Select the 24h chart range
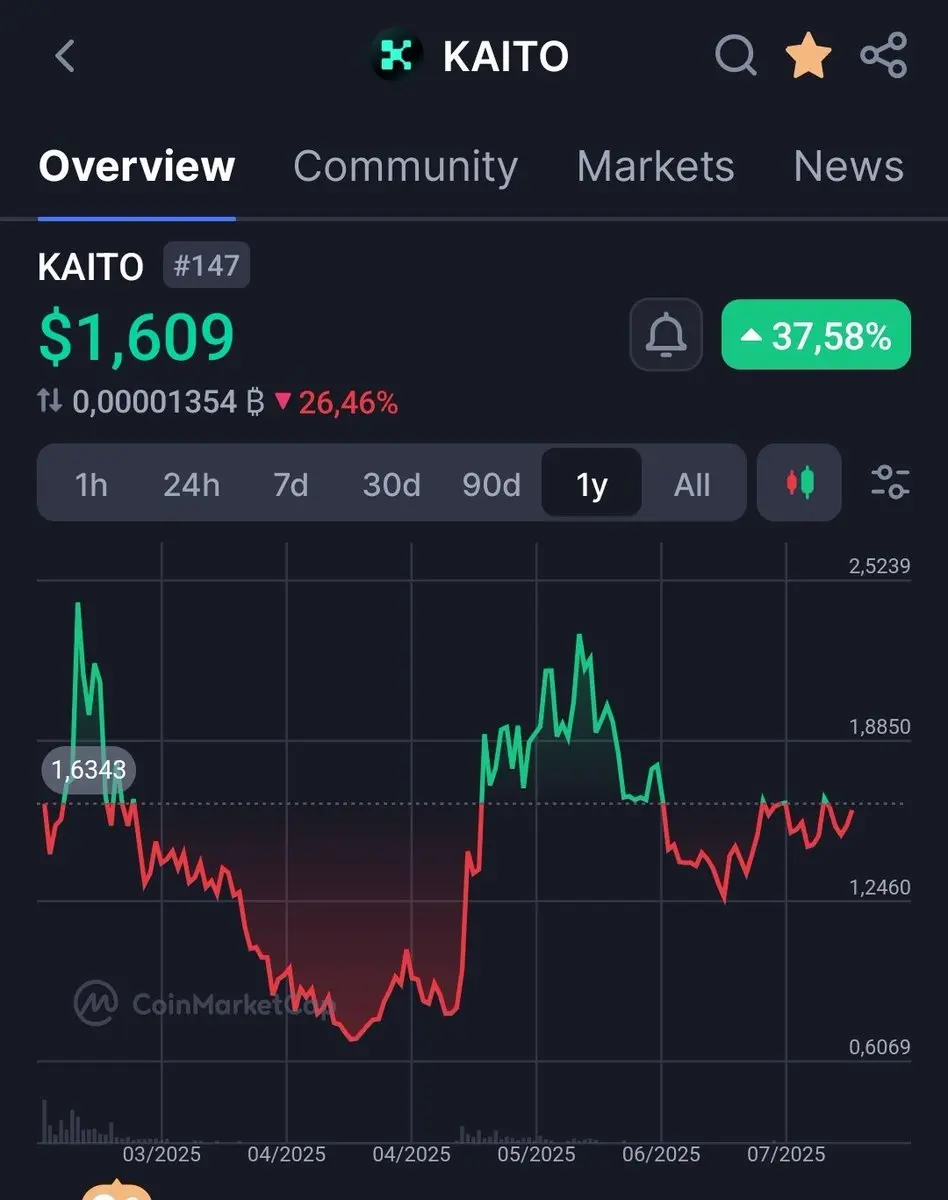 coord(191,485)
